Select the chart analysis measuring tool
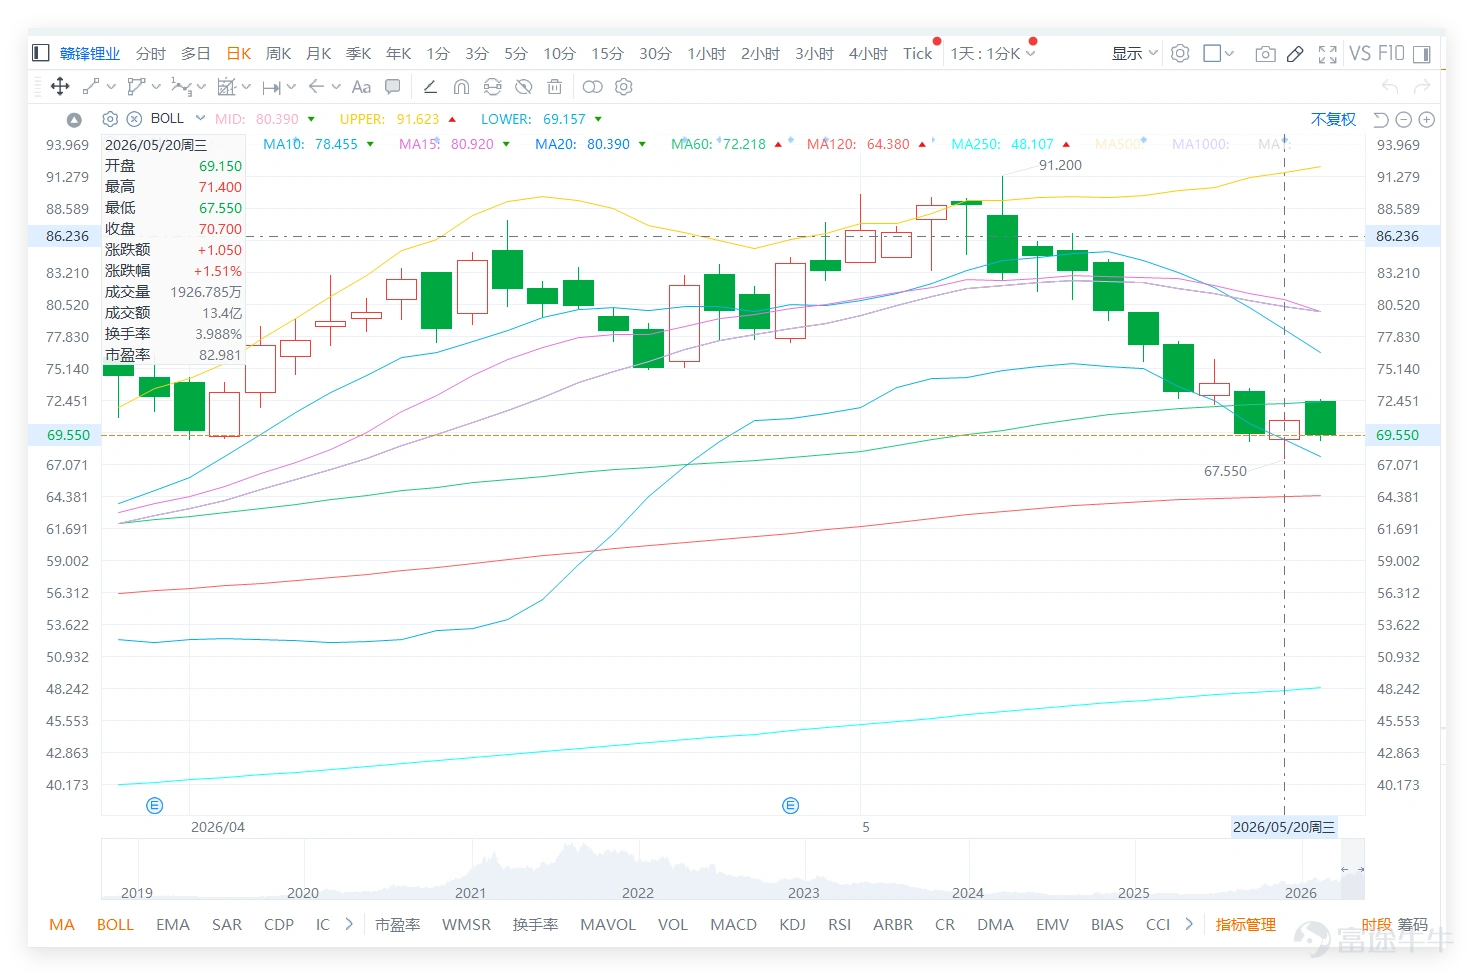The width and height of the screenshot is (1474, 976). [227, 87]
